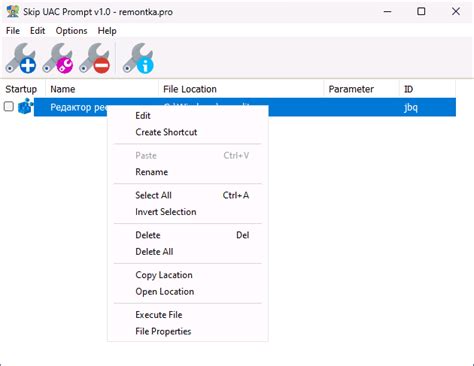Click the info wrench icon
The height and width of the screenshot is (366, 474).
pos(138,58)
